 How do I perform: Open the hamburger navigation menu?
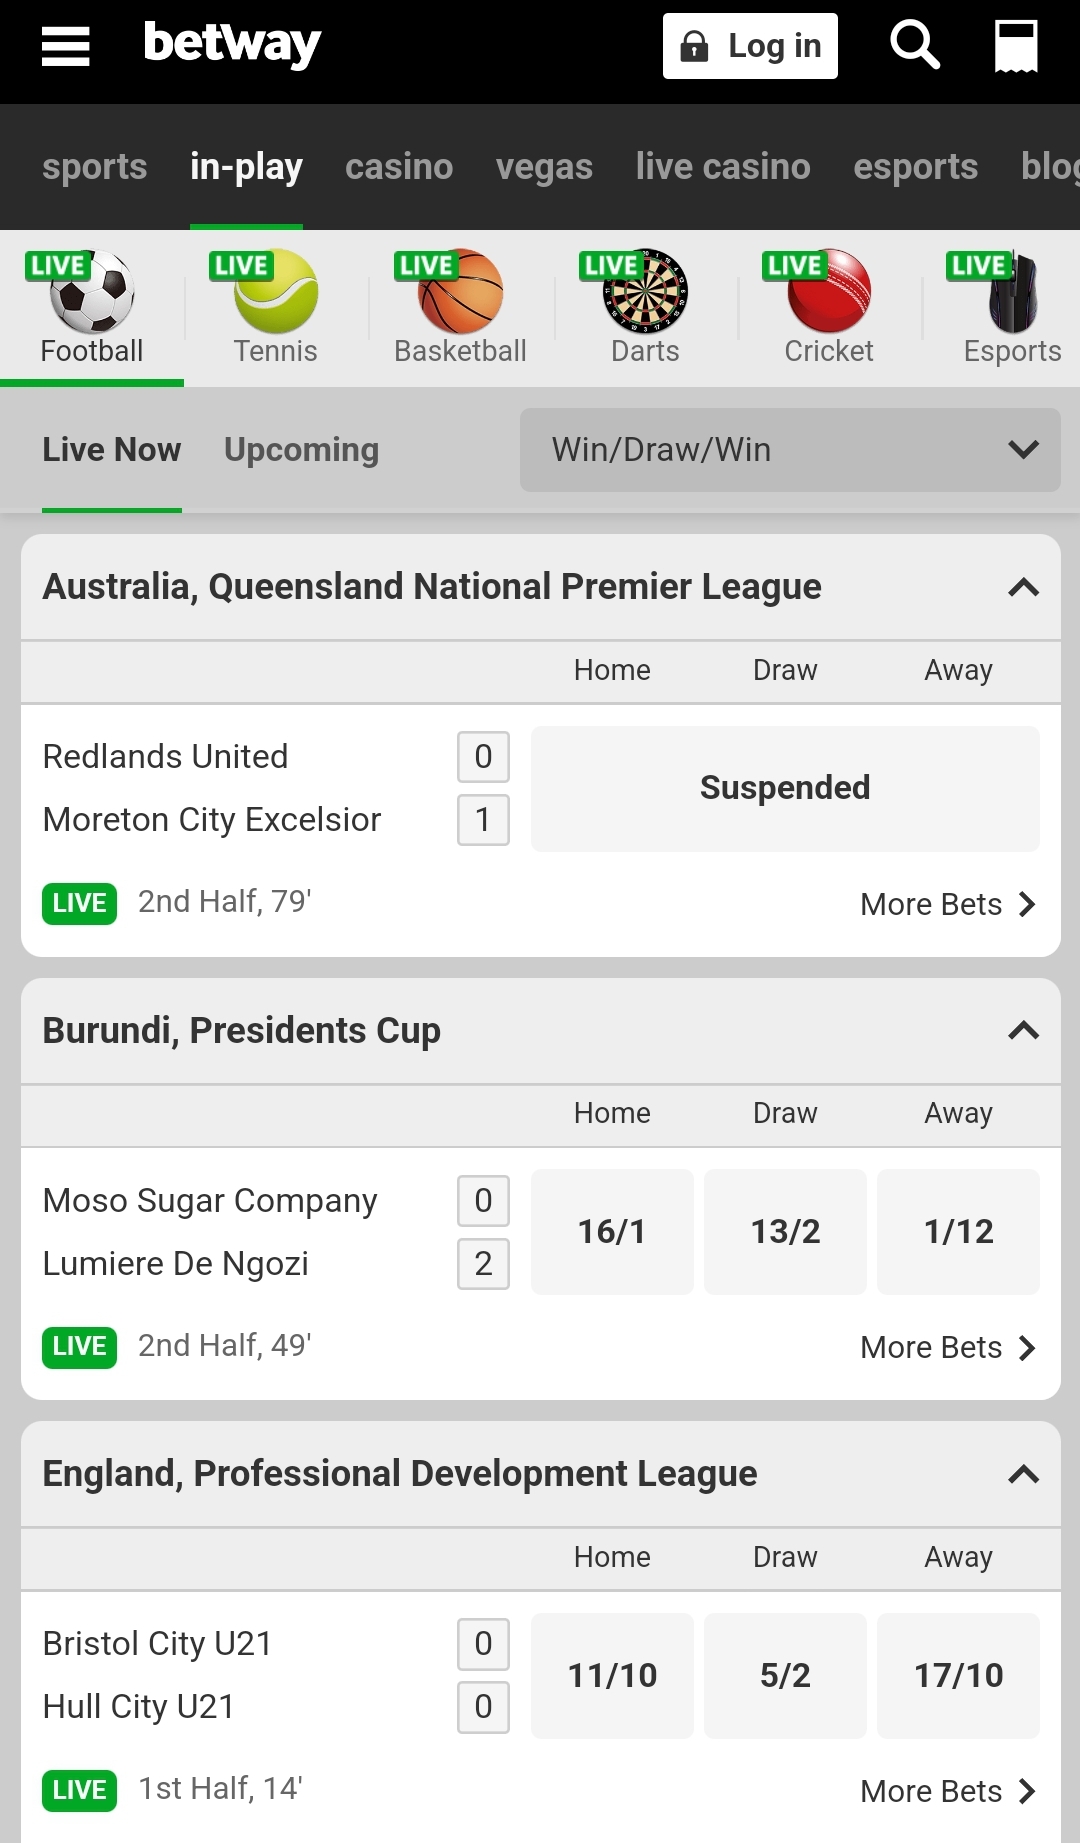65,45
